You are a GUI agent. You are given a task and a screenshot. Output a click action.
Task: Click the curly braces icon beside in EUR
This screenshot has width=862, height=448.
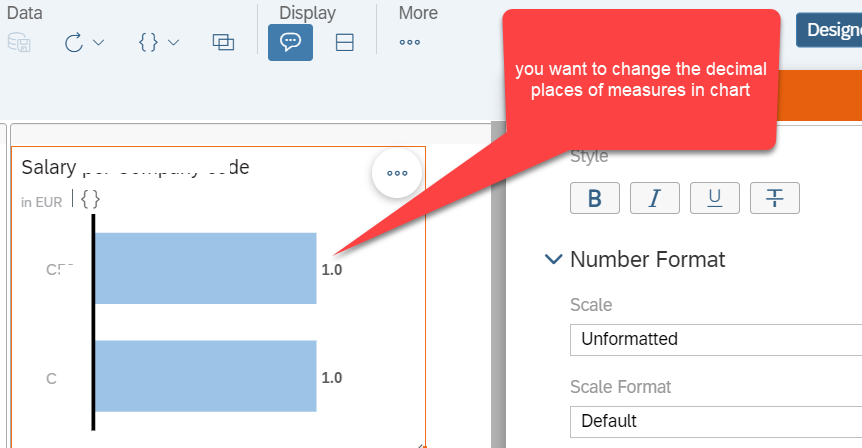pyautogui.click(x=91, y=199)
